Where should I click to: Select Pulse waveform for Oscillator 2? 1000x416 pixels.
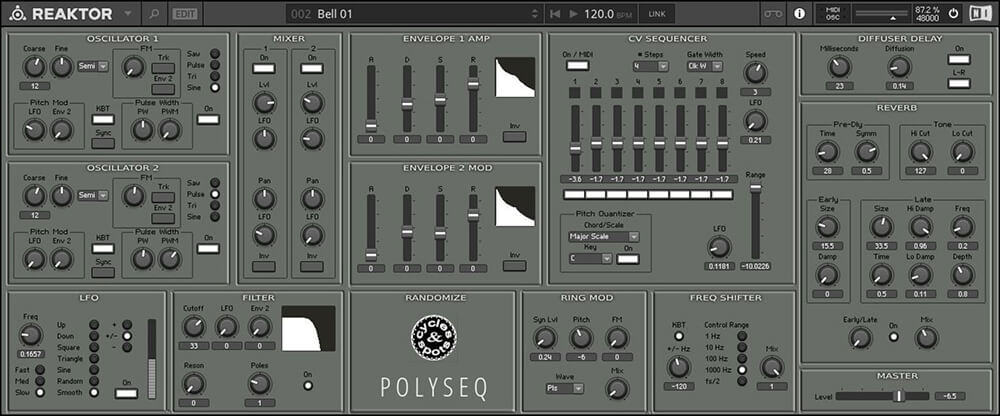pos(215,193)
